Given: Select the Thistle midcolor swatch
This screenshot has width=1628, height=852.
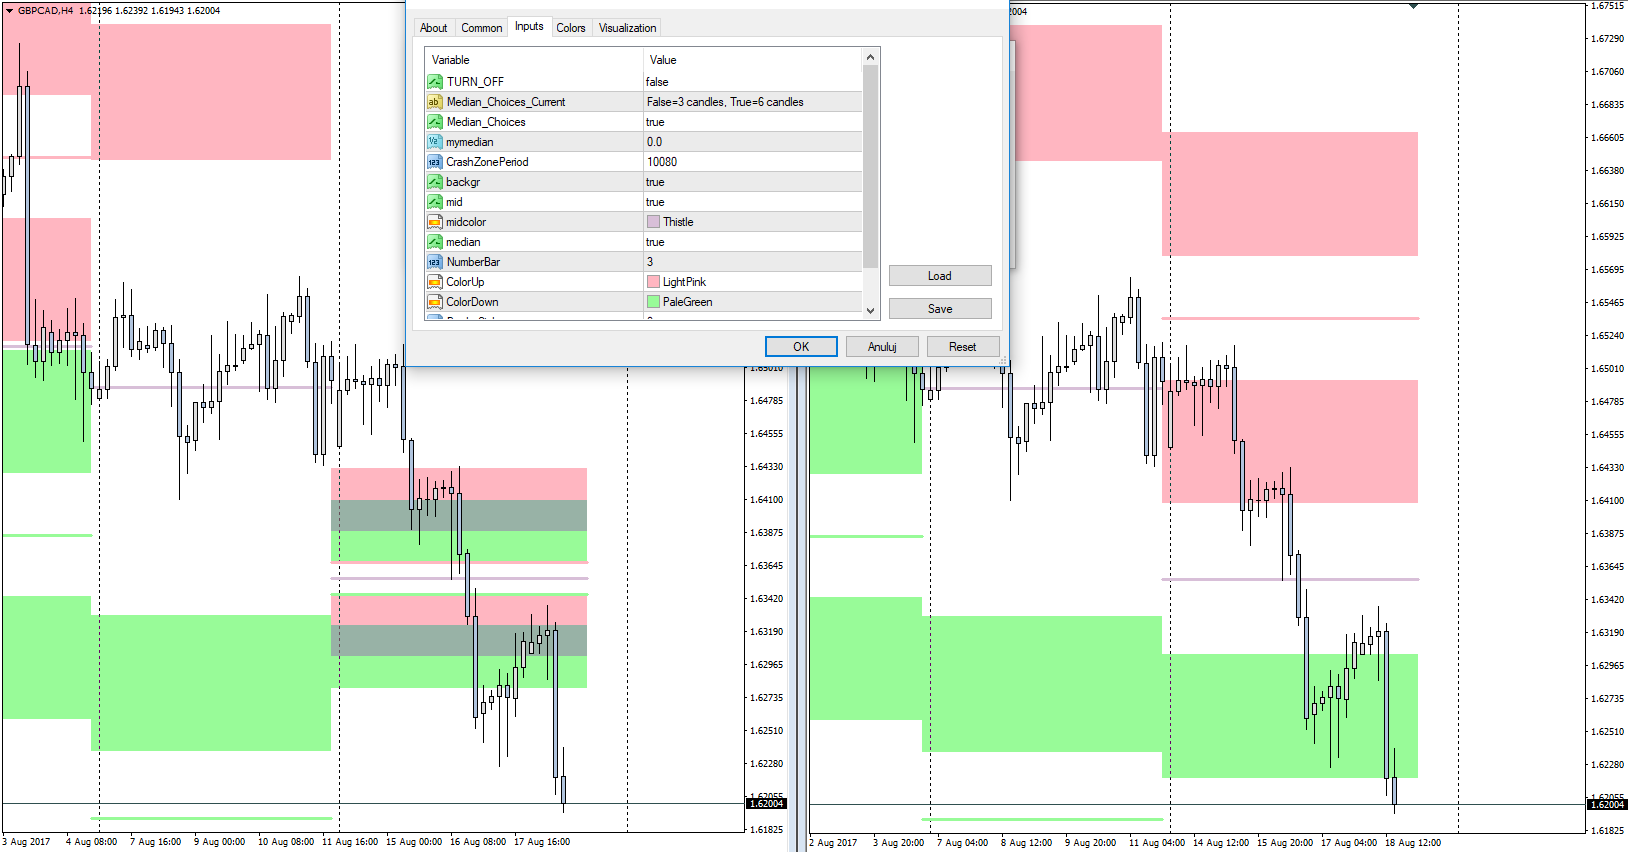Looking at the screenshot, I should pos(653,222).
